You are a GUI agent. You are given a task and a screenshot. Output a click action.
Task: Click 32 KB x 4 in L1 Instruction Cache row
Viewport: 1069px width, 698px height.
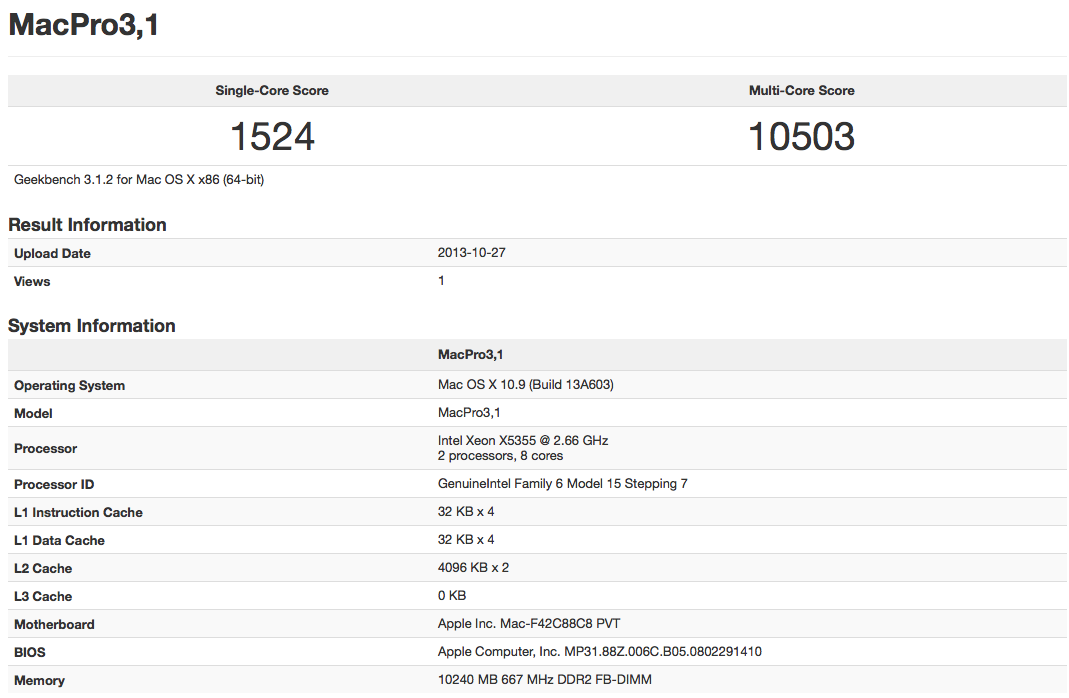point(466,511)
